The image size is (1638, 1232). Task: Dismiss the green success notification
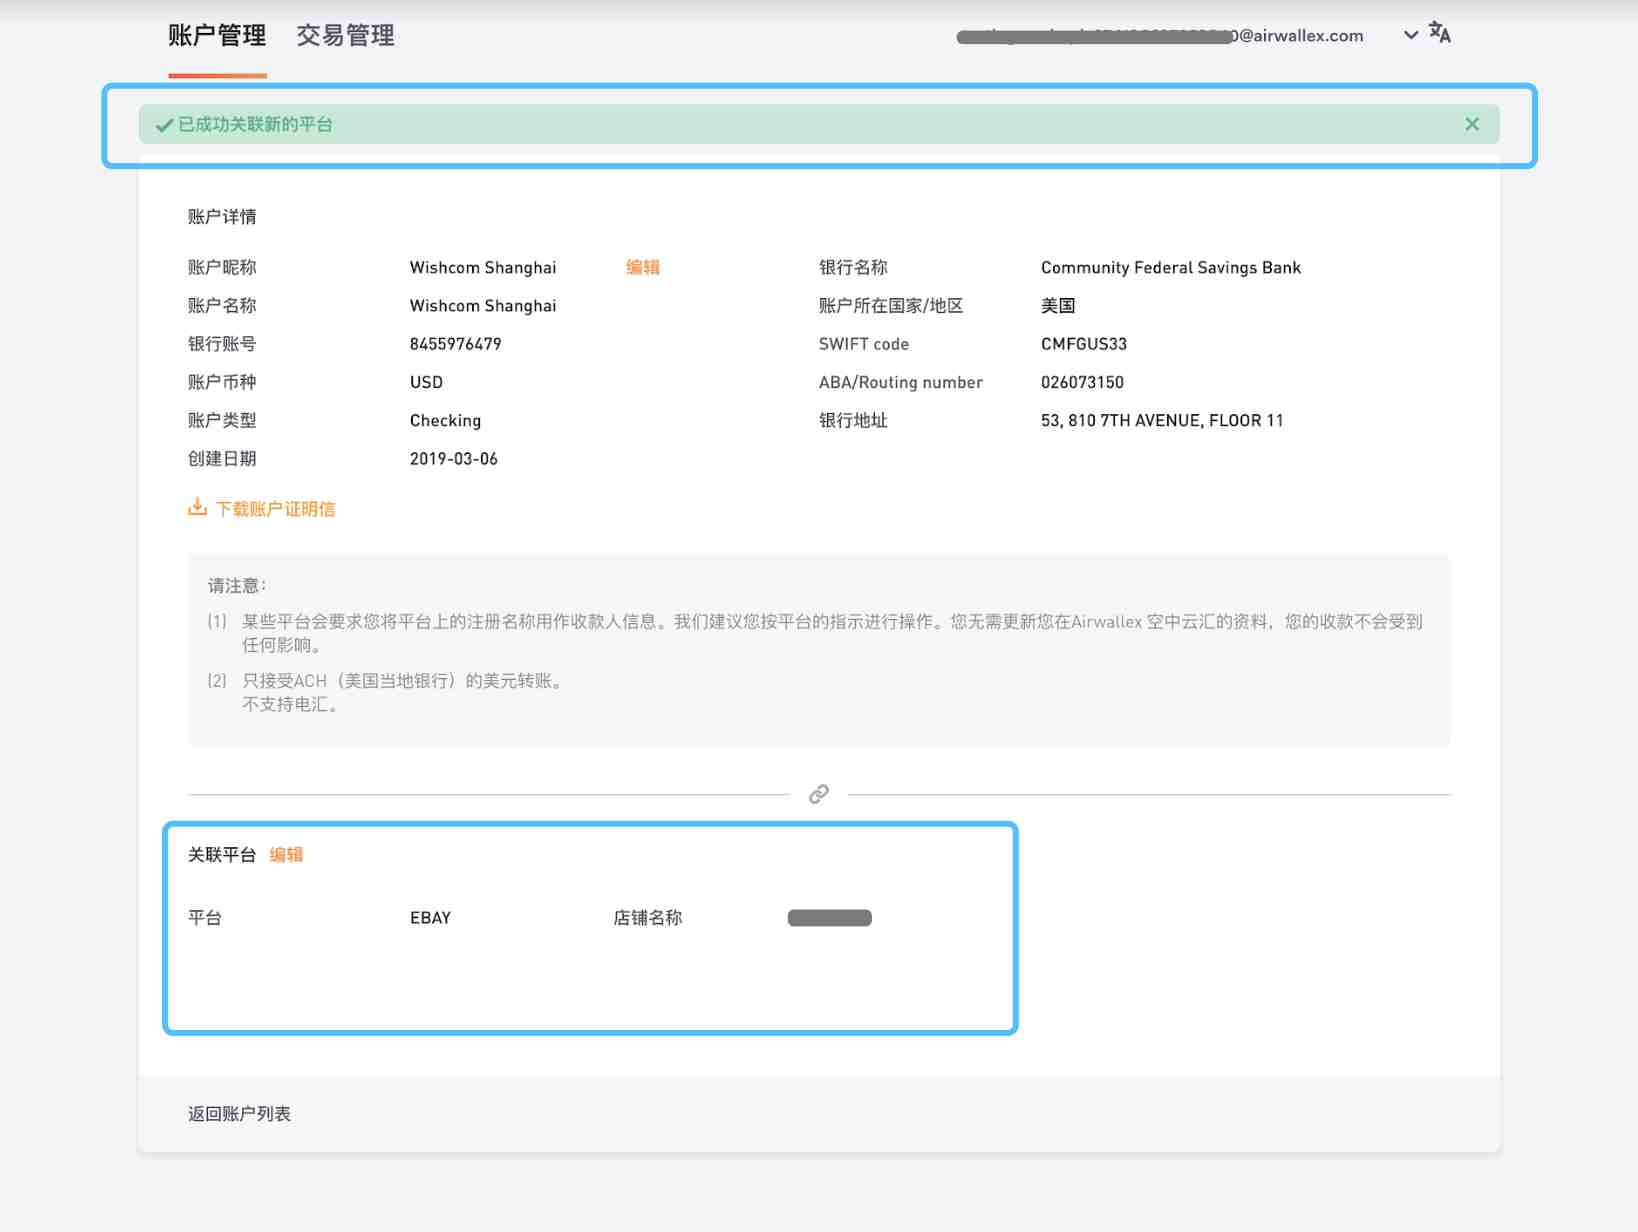1472,124
